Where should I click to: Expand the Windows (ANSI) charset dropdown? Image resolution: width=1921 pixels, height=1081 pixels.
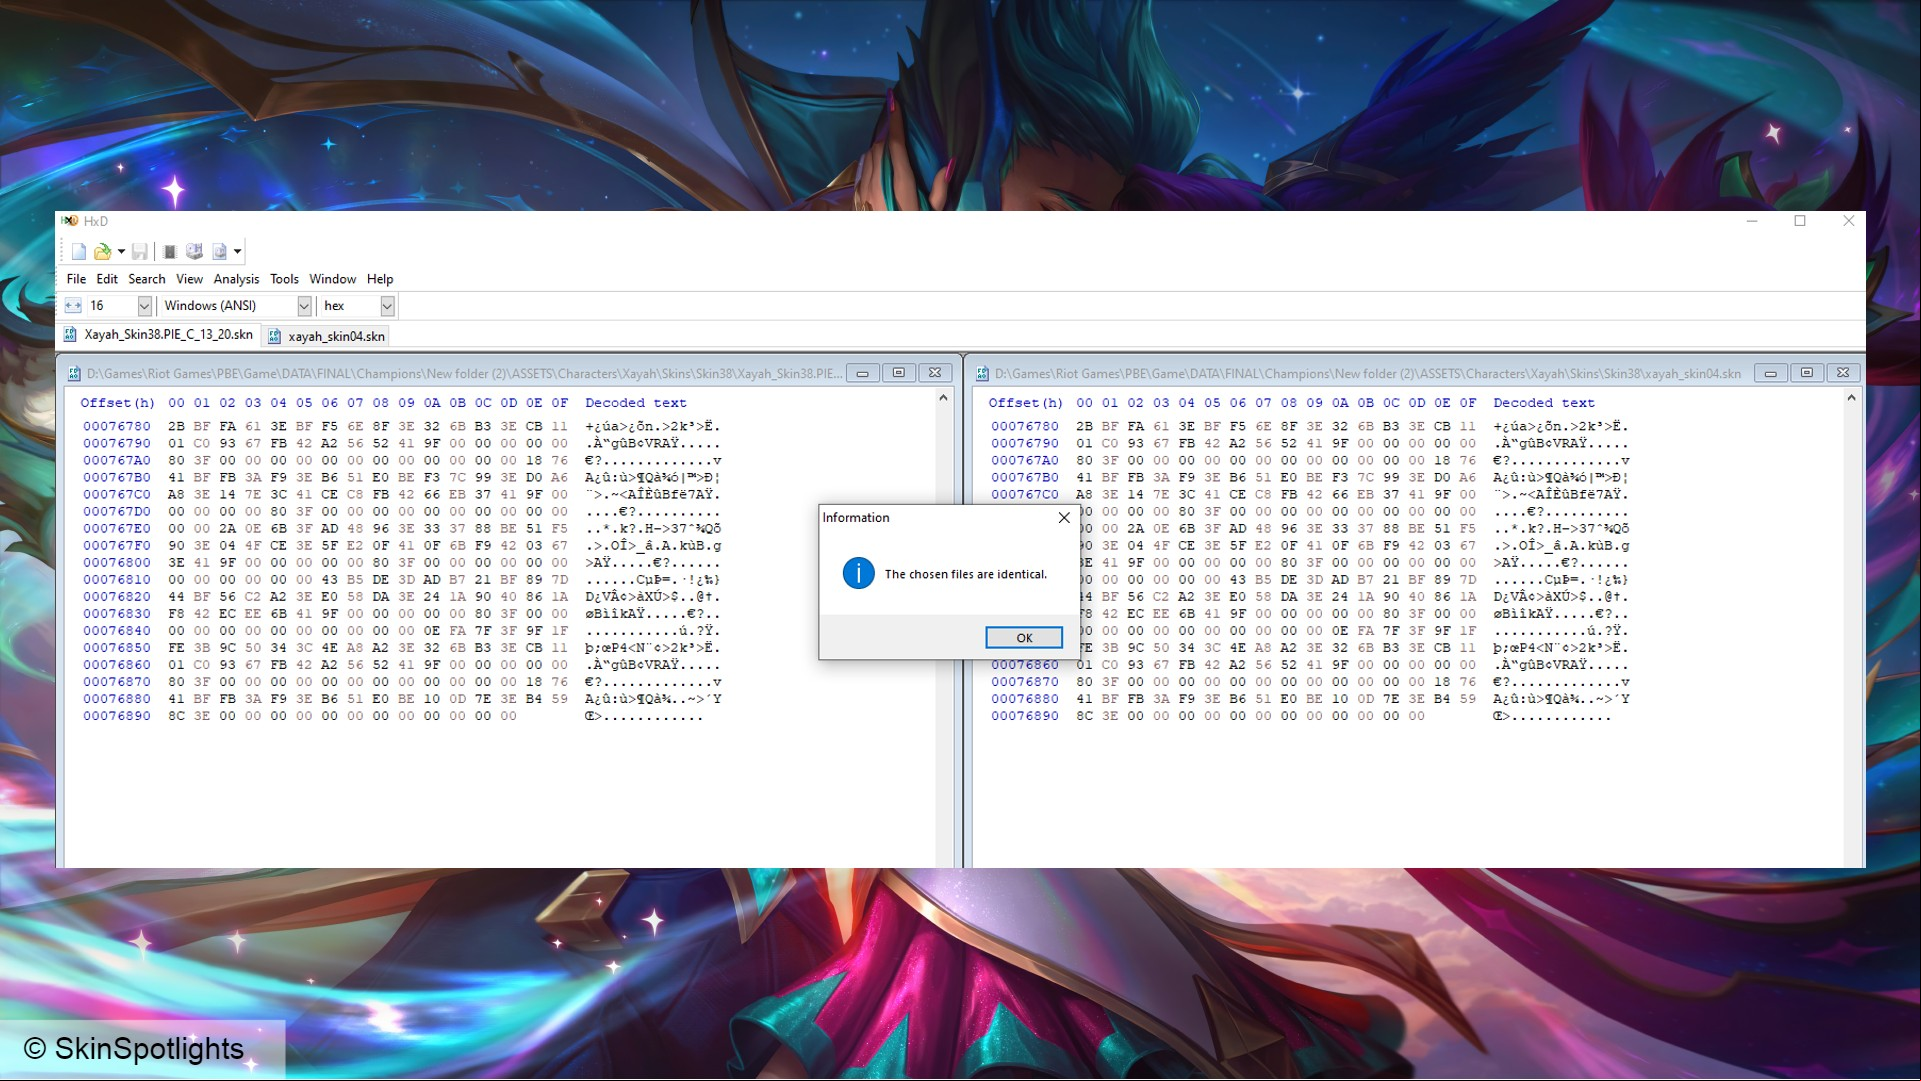[x=304, y=306]
